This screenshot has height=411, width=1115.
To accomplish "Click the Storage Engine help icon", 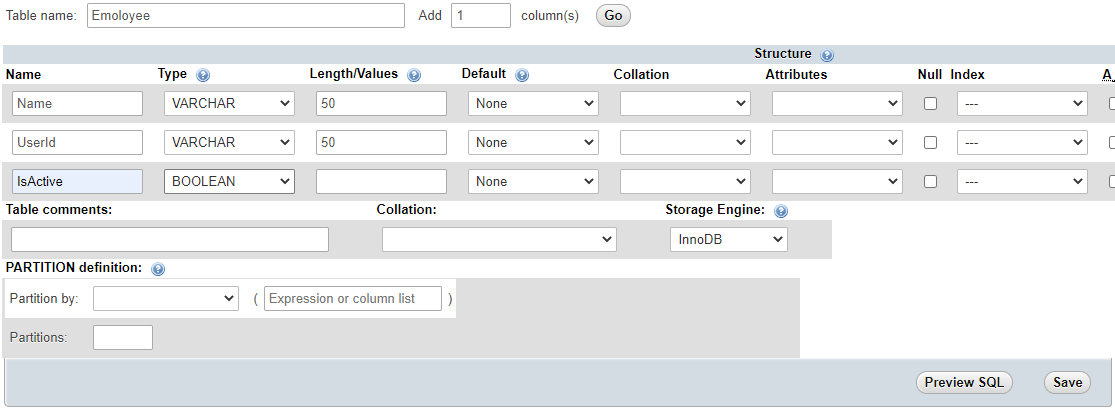I will click(x=781, y=211).
